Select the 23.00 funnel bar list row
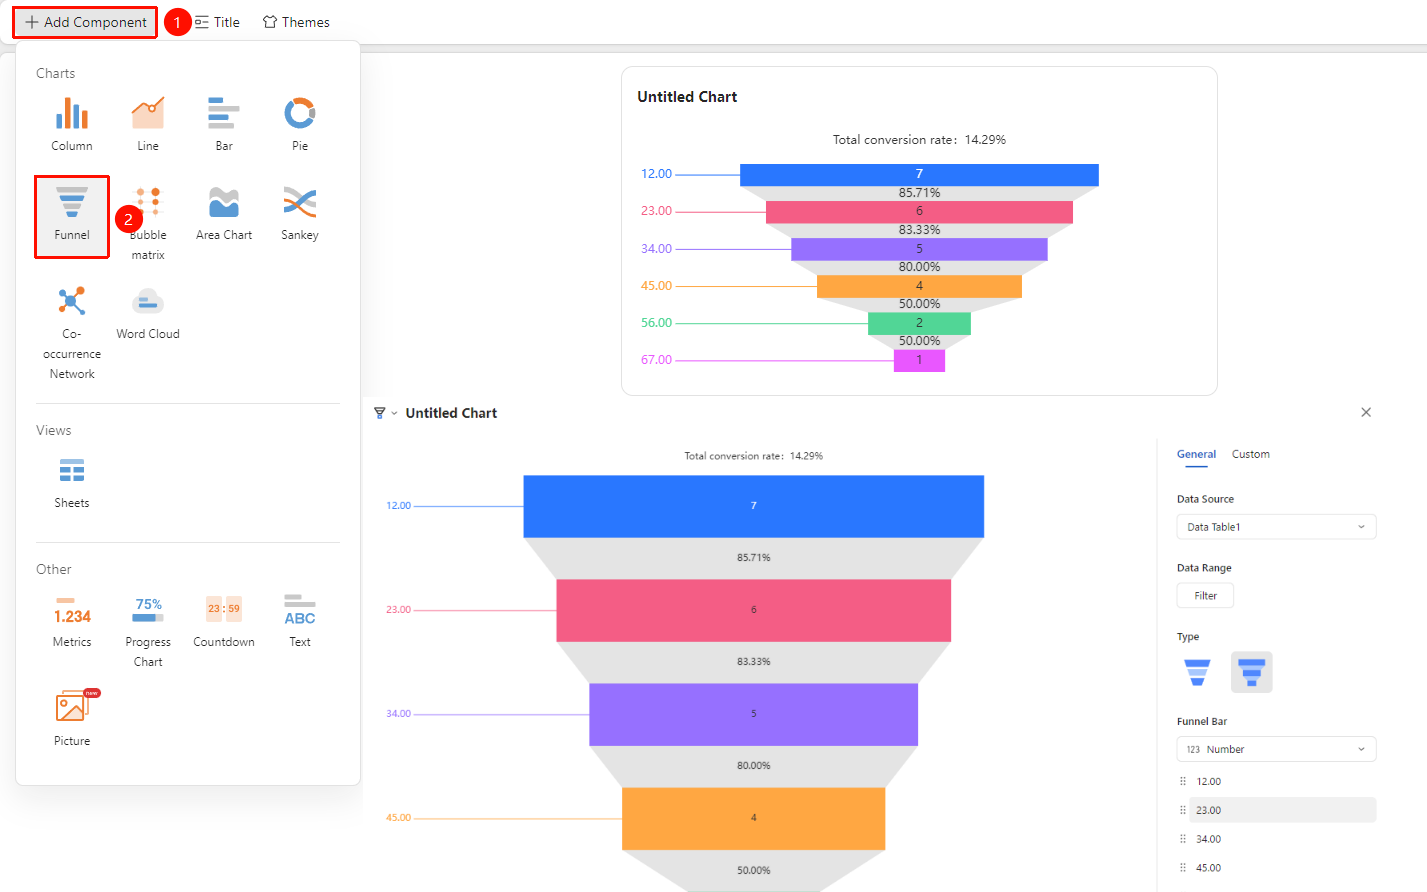 (1276, 810)
